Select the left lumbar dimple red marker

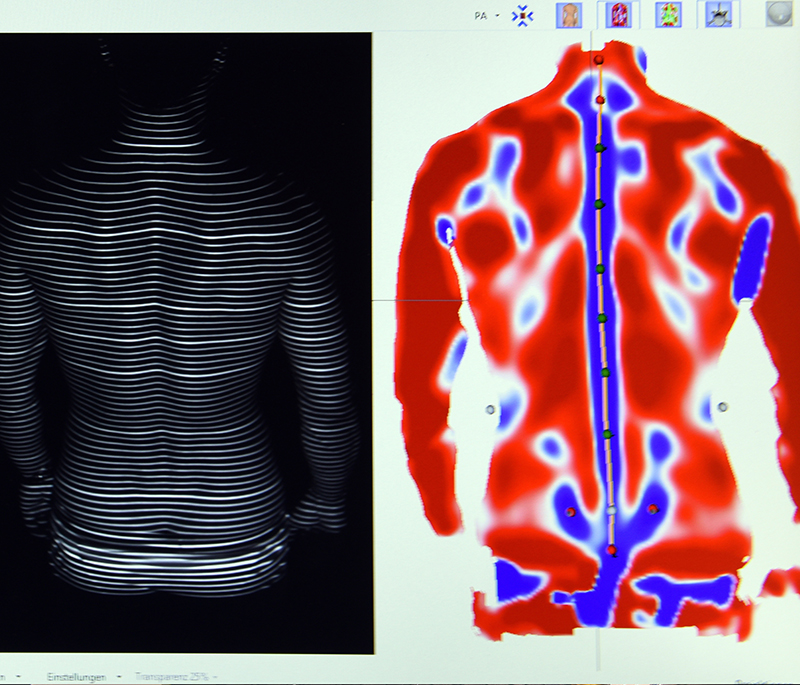click(570, 512)
